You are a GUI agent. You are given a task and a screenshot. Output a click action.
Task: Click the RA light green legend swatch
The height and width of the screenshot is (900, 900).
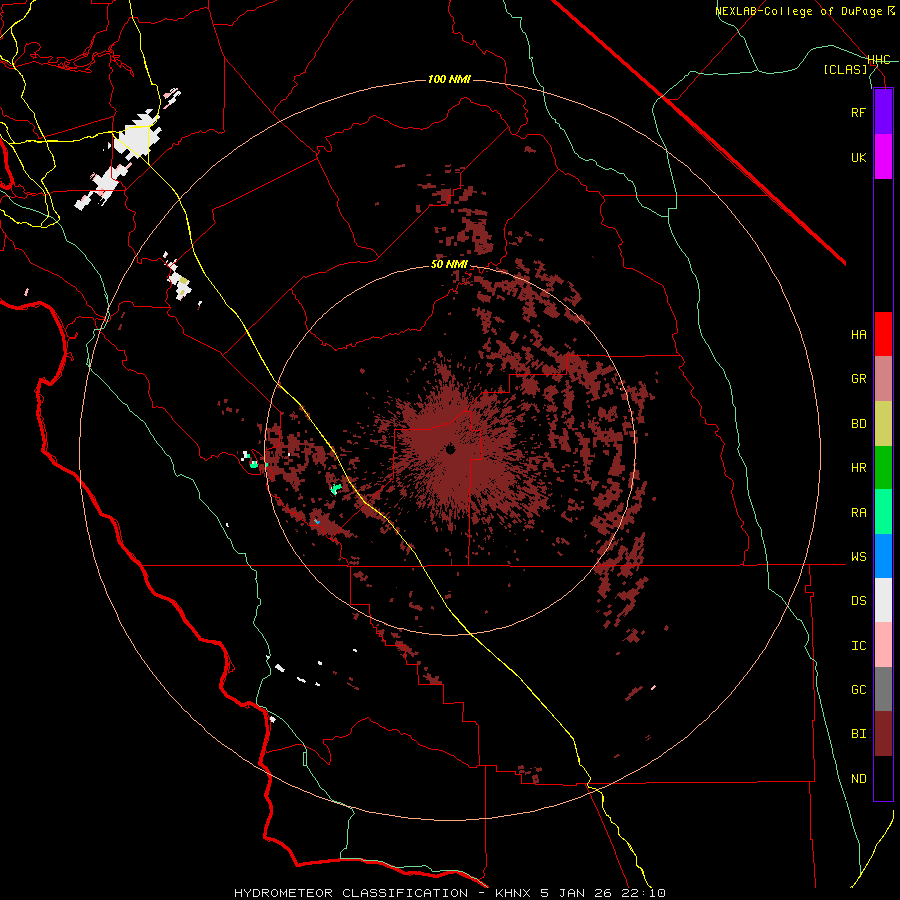pos(883,512)
